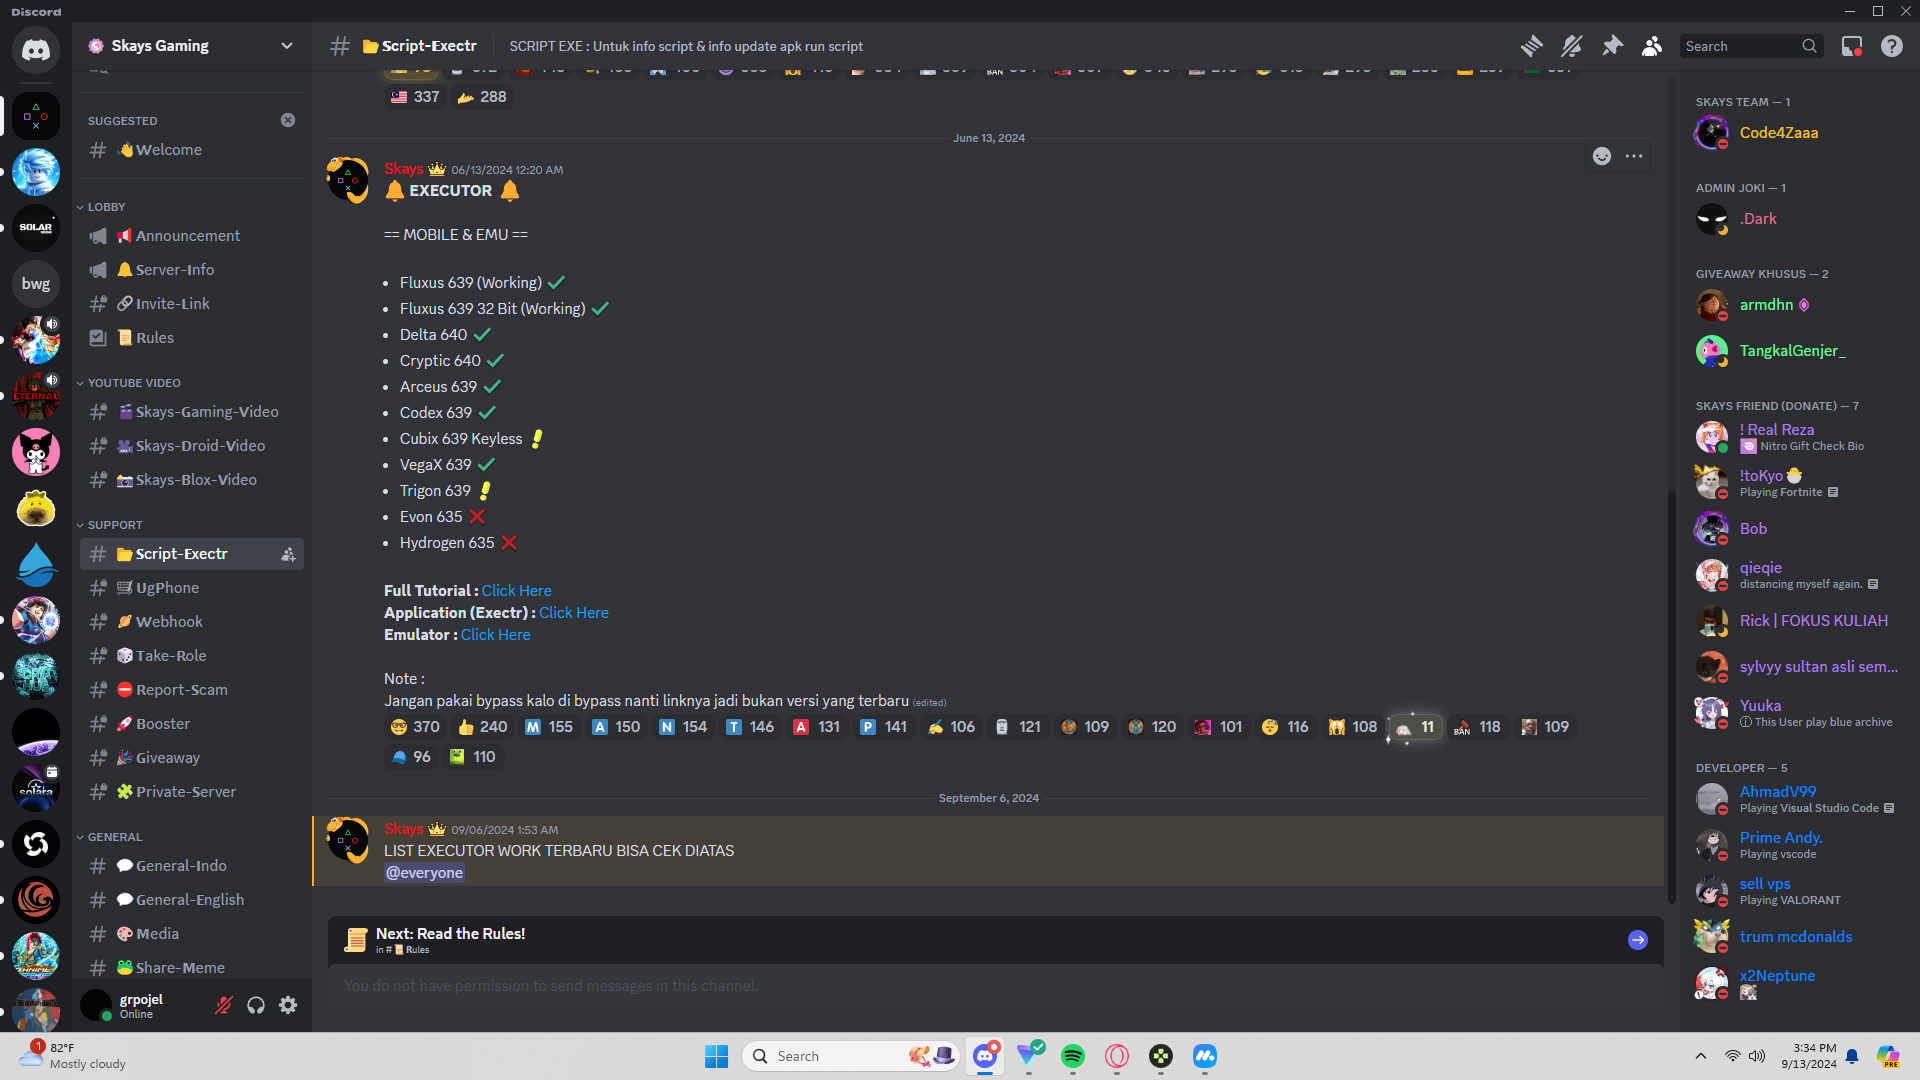Toggle the N reaction with 154
This screenshot has height=1080, width=1920.
tap(683, 727)
